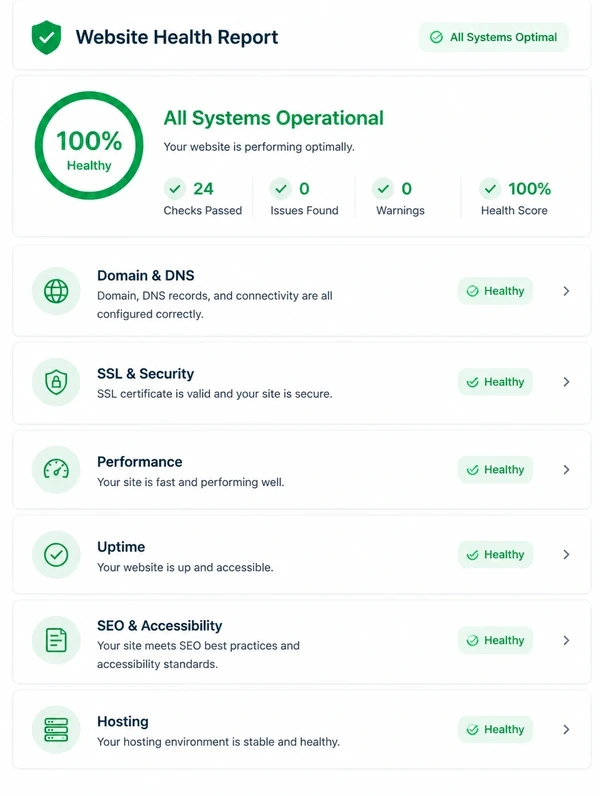600x796 pixels.
Task: Click the Performance heading
Action: (140, 461)
